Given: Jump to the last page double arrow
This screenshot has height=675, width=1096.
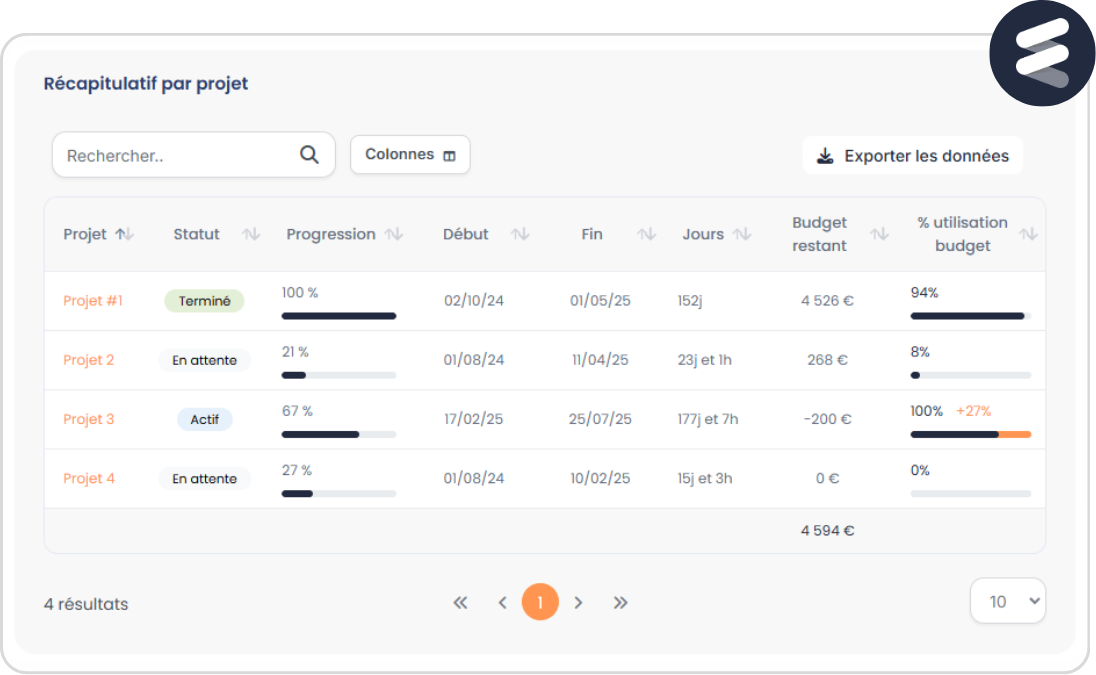Looking at the screenshot, I should (620, 602).
